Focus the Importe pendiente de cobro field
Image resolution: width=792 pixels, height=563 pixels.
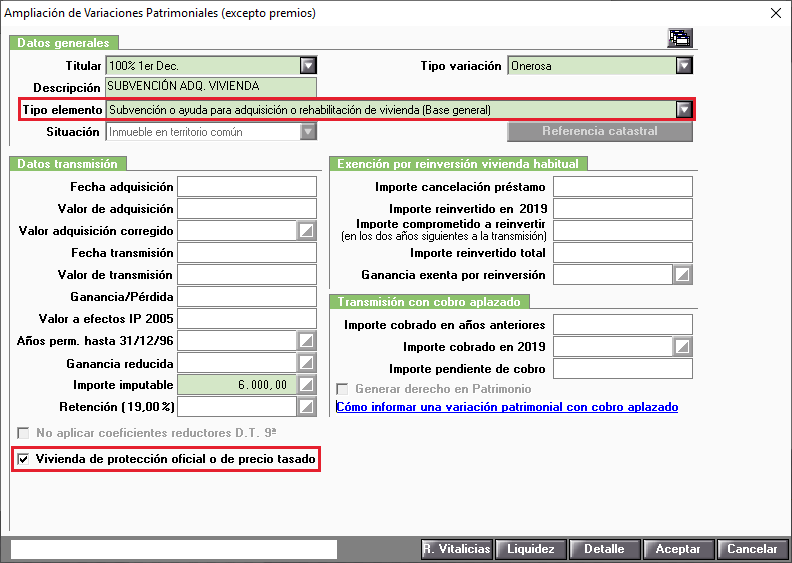pos(623,369)
